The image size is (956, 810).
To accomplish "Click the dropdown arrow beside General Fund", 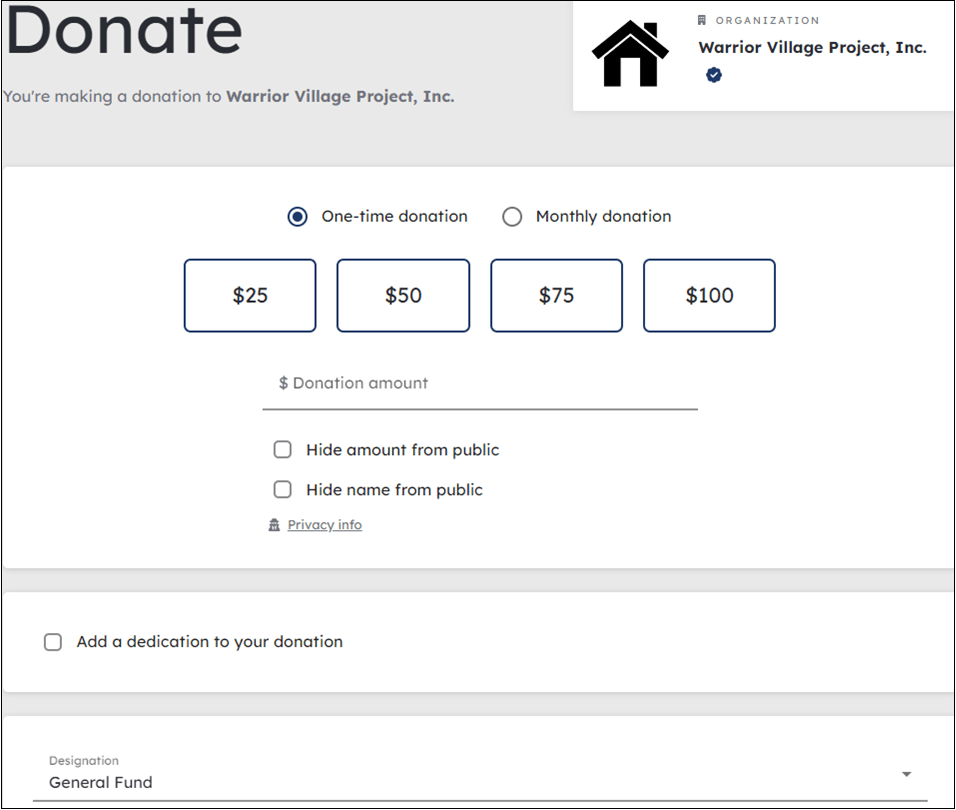I will pos(906,774).
